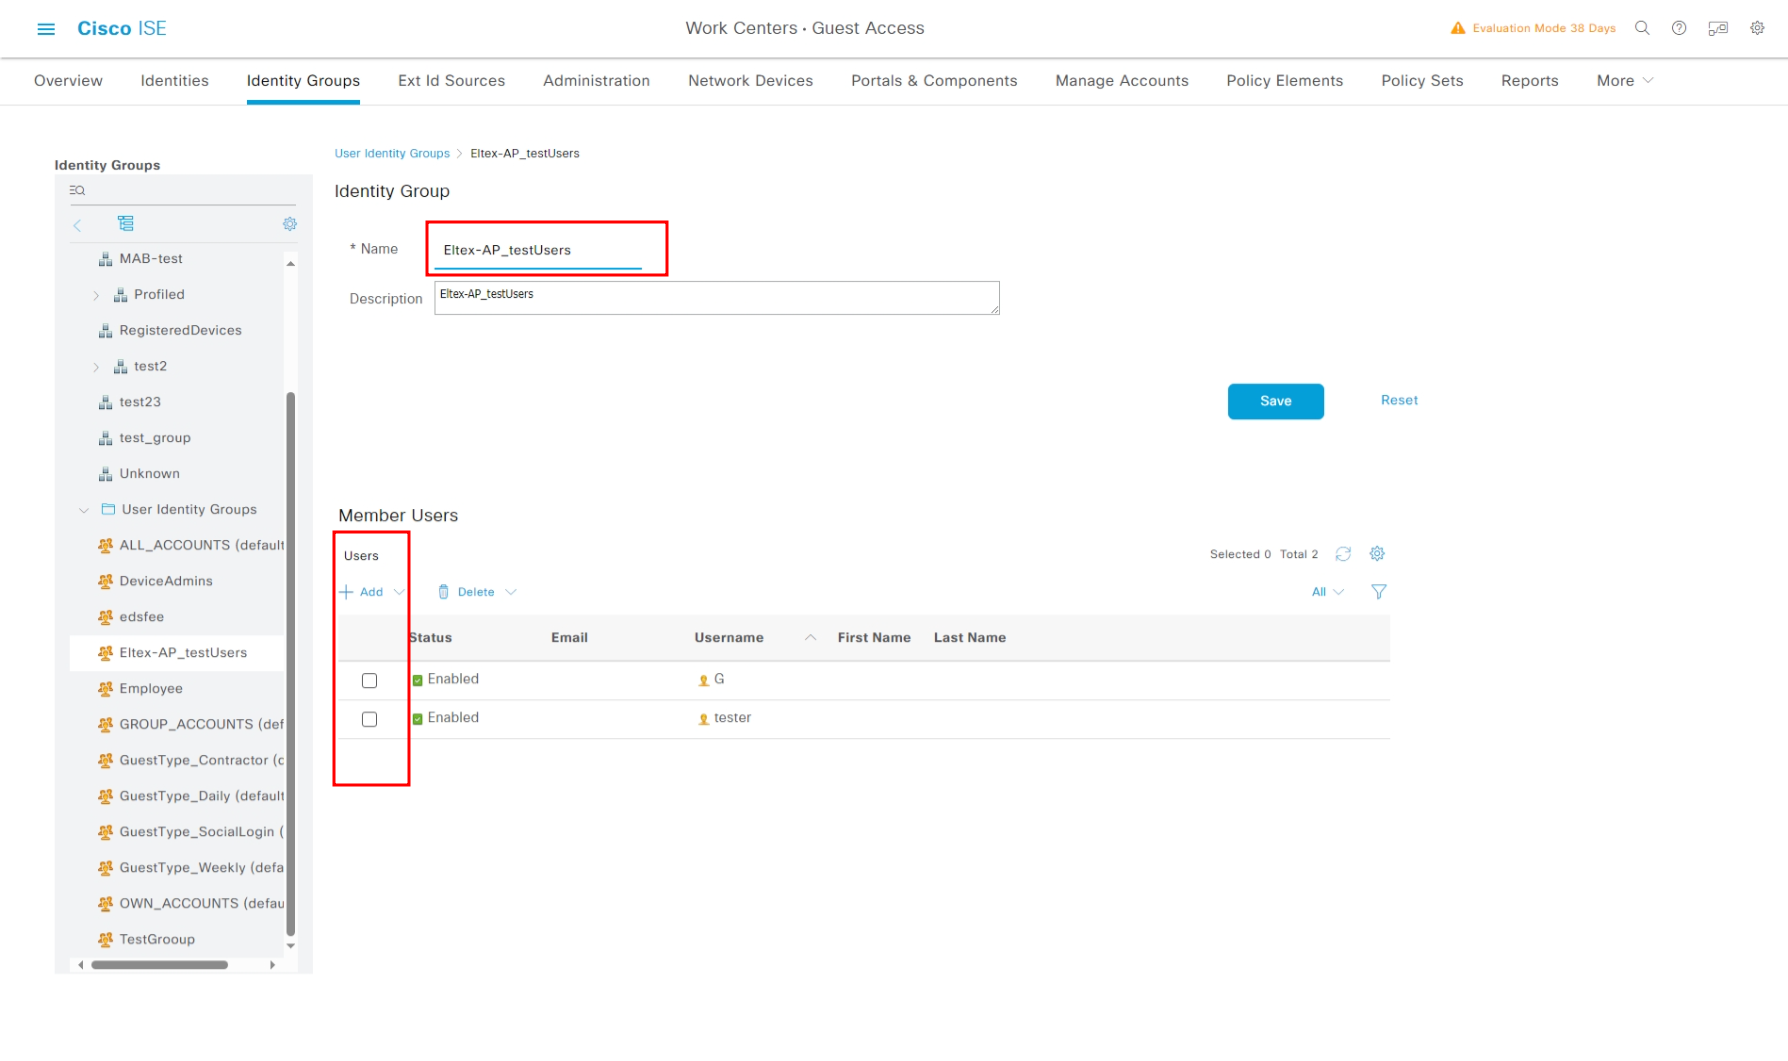Screen dimensions: 1788x1061
Task: Check the box for user G
Action: pyautogui.click(x=370, y=680)
